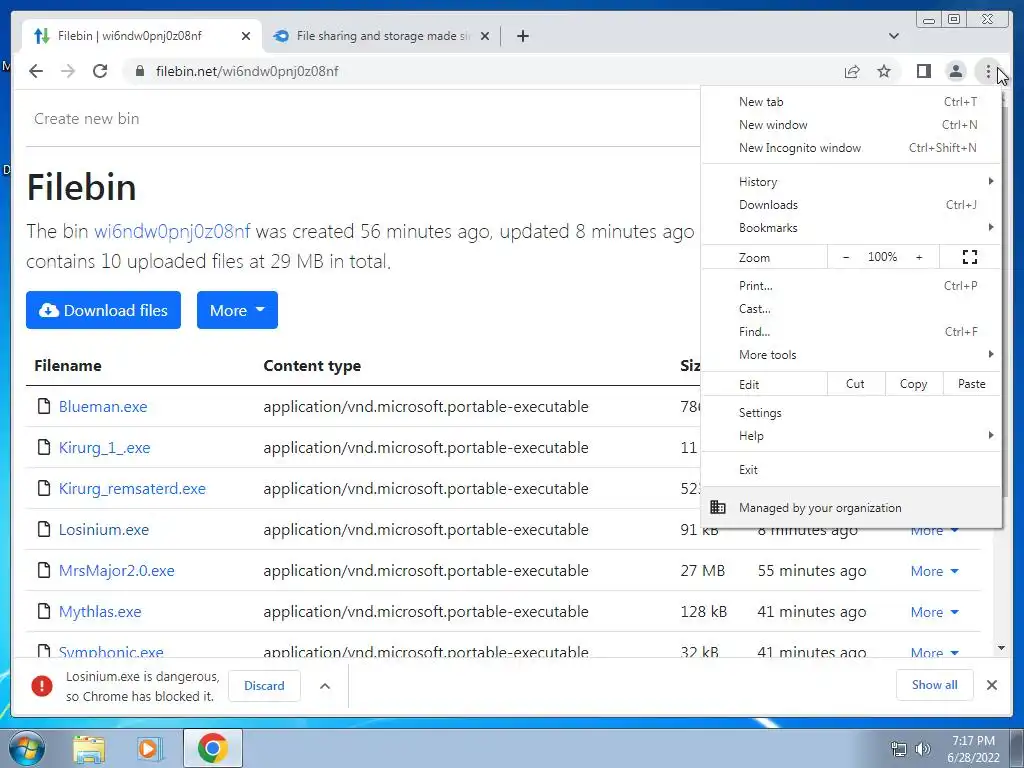Click the red dangerous download warning icon
The width and height of the screenshot is (1024, 768).
click(42, 686)
